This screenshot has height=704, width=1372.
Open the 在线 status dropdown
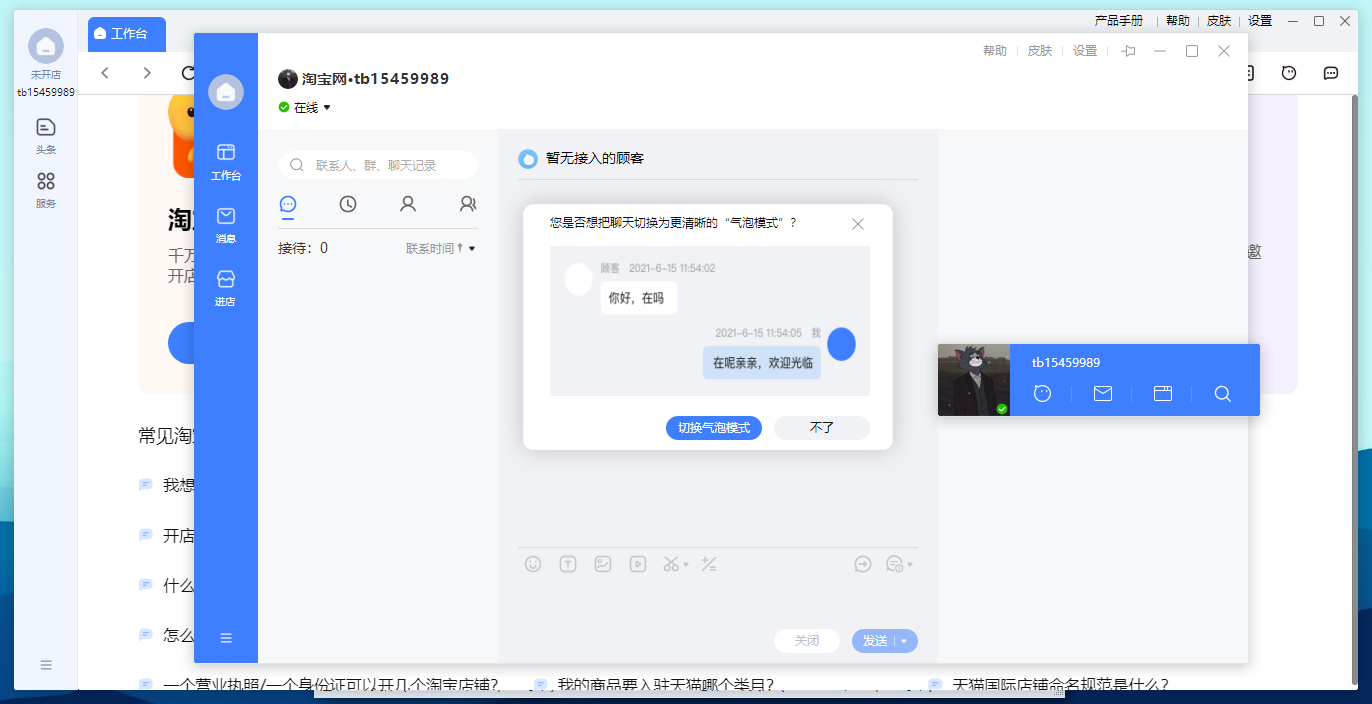pyautogui.click(x=305, y=107)
